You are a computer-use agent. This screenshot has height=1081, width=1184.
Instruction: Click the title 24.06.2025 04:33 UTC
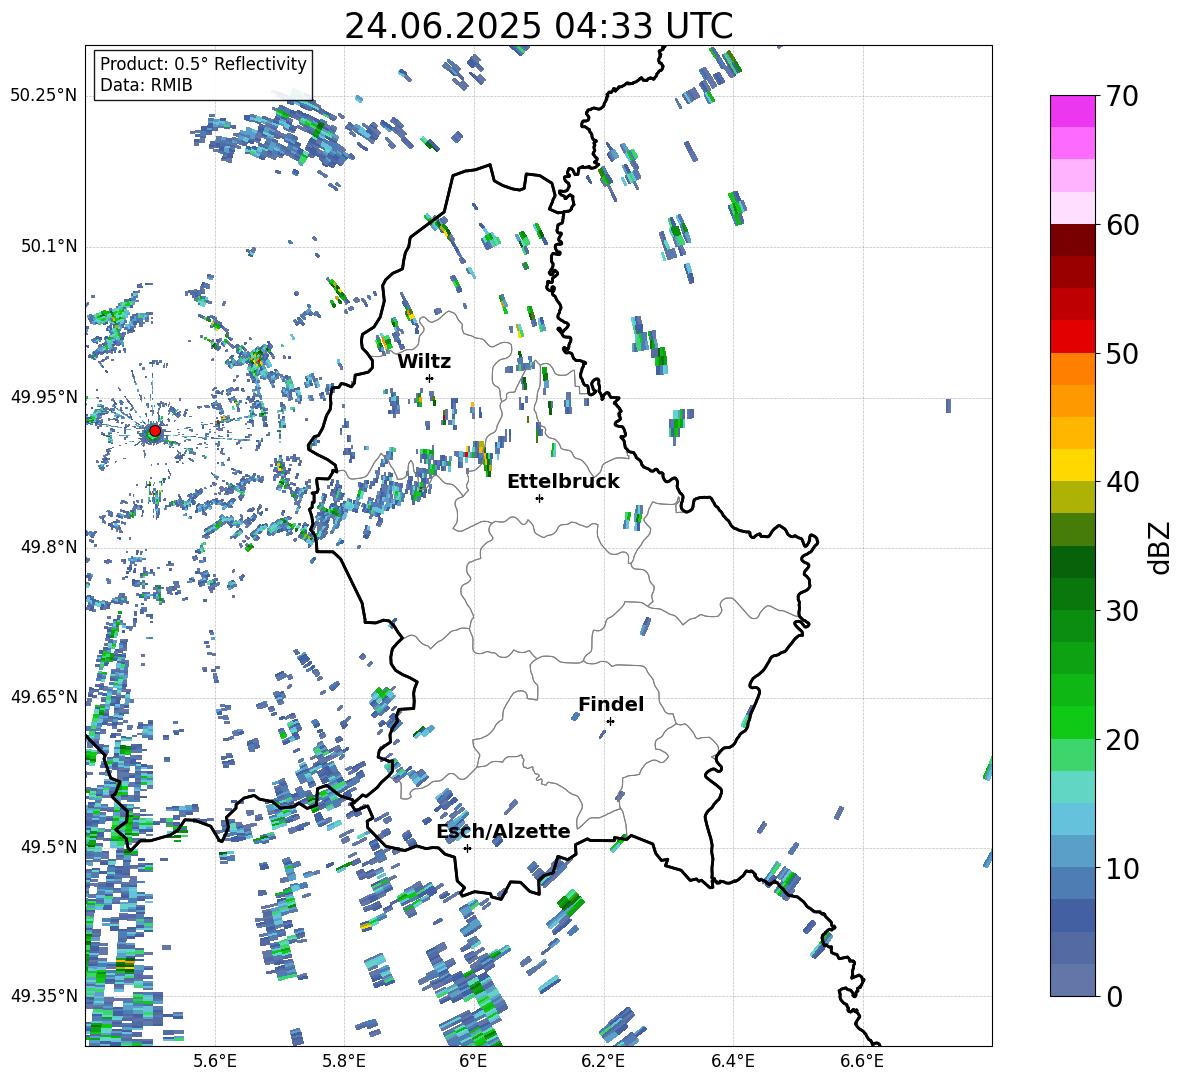click(539, 26)
